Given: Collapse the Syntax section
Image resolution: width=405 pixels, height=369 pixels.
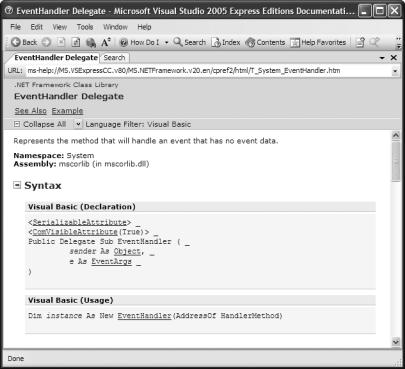Looking at the screenshot, I should pos(17,185).
